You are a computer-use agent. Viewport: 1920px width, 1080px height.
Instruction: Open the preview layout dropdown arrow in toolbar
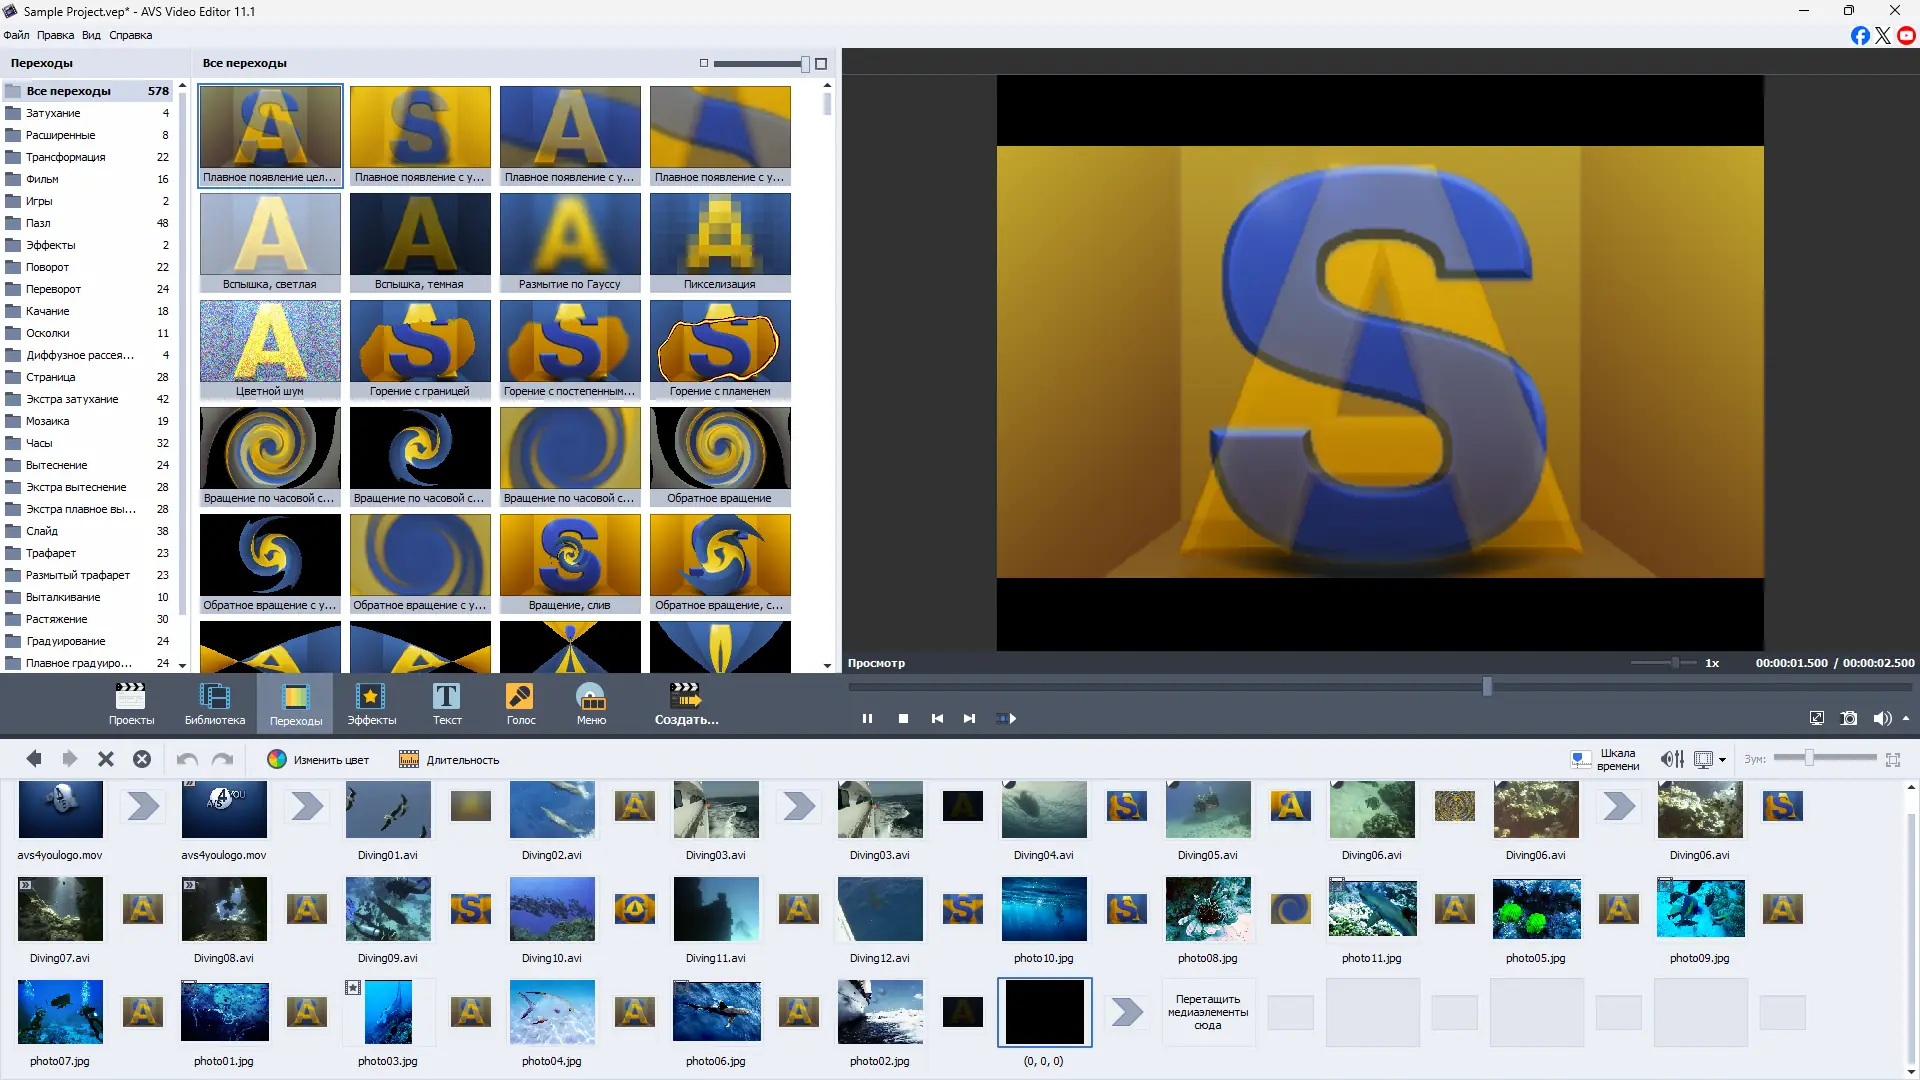(x=1722, y=760)
